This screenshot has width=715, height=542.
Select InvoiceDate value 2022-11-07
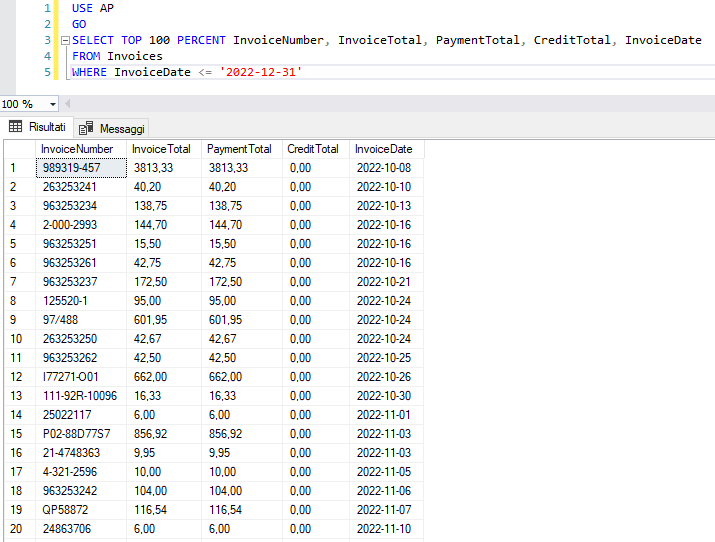coord(386,510)
